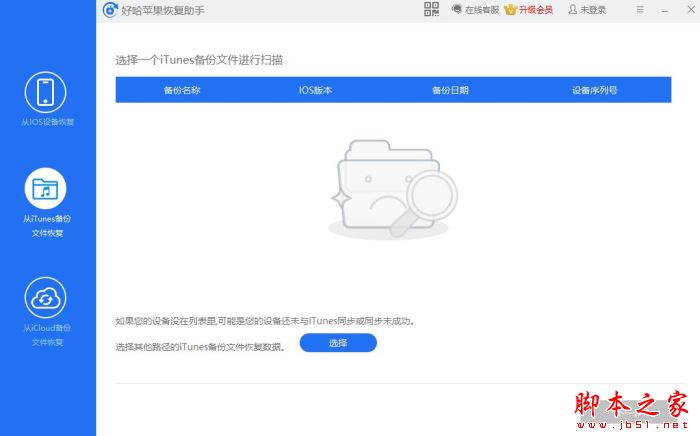700x436 pixels.
Task: Click the 选择其他路径的iTunes备份文件恢复数据 text
Action: tap(200, 347)
